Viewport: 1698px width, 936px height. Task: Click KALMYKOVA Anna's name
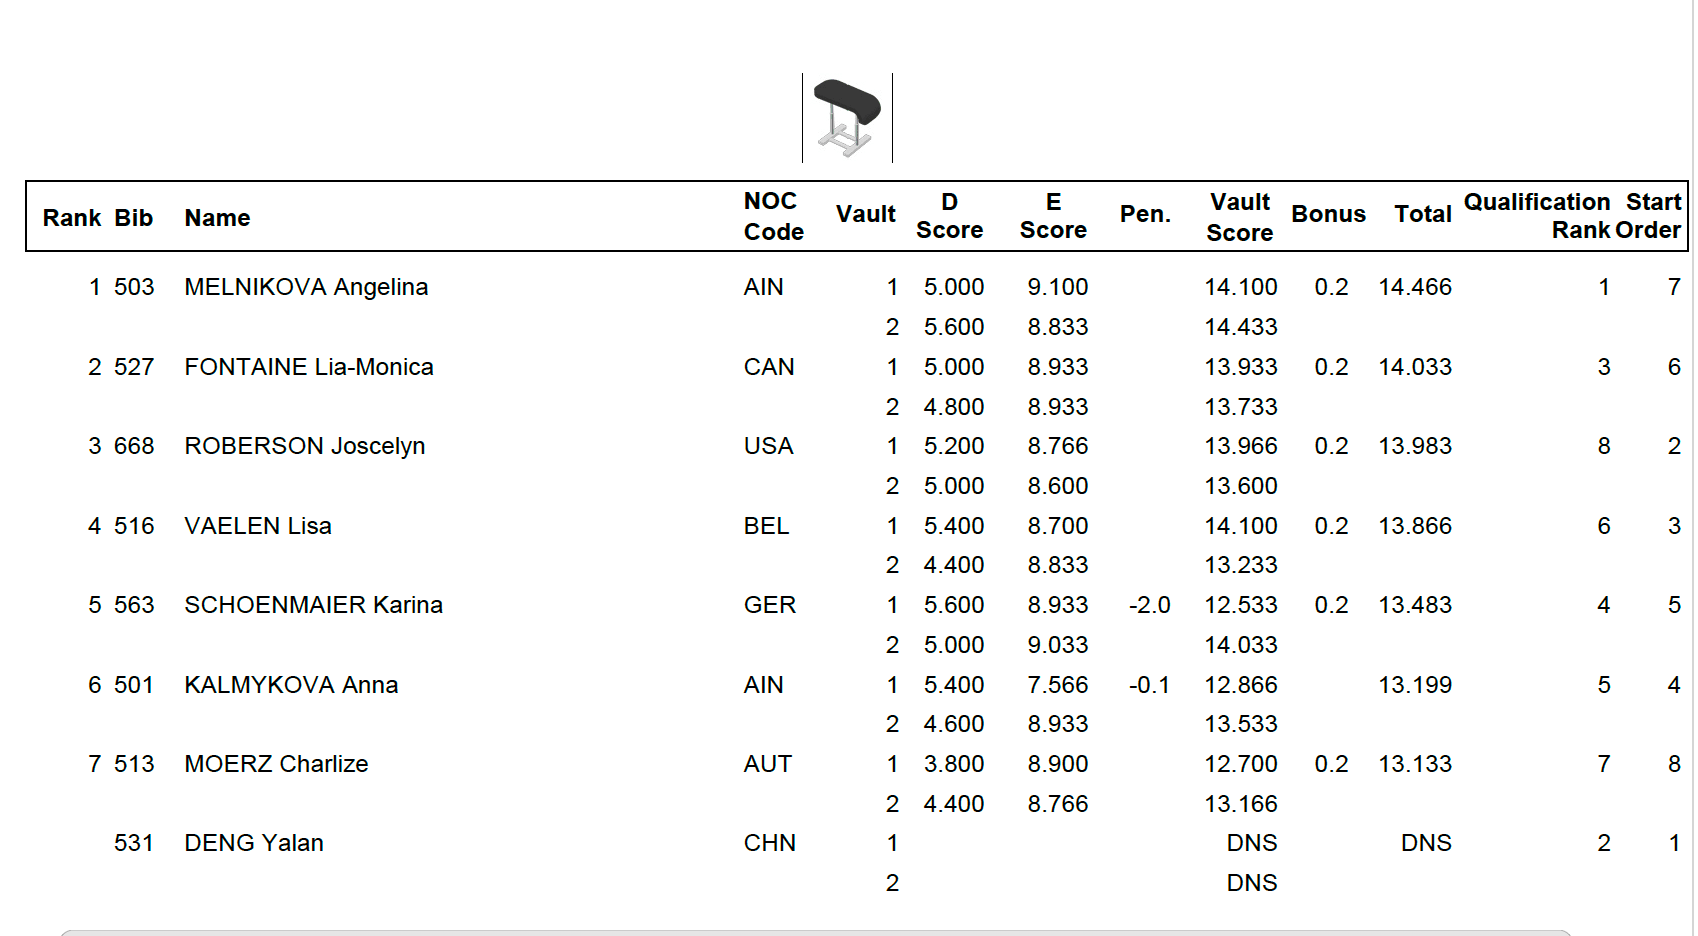291,685
